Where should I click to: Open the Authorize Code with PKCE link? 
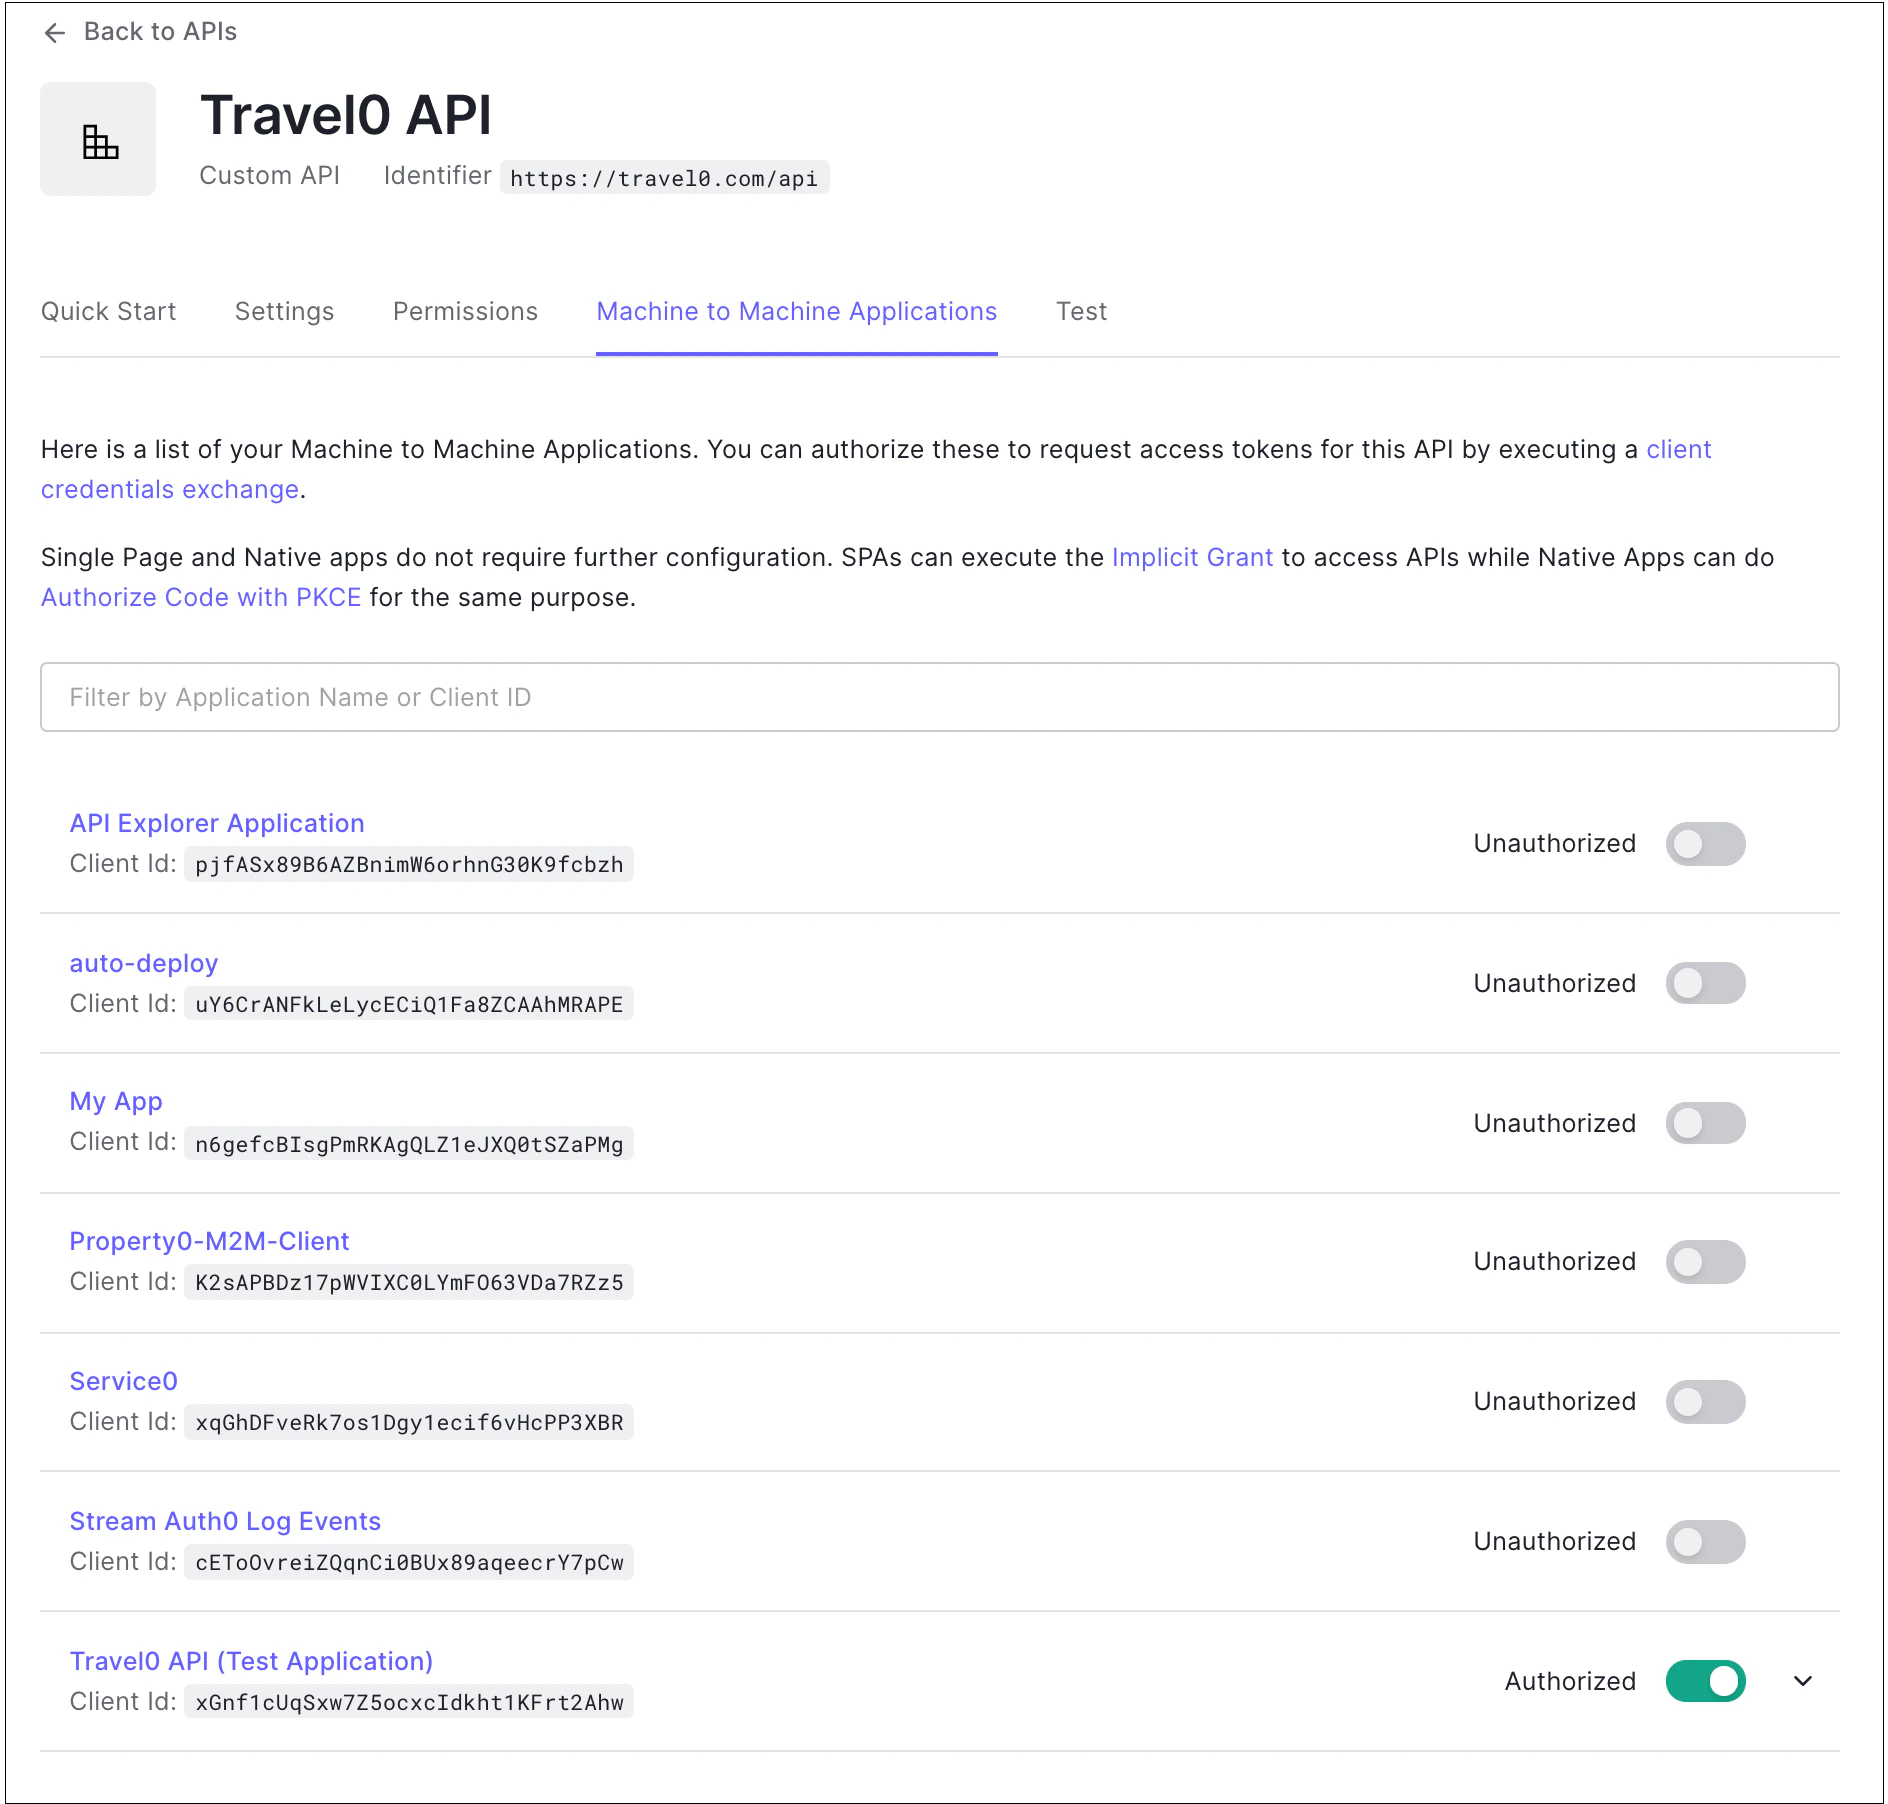(200, 597)
